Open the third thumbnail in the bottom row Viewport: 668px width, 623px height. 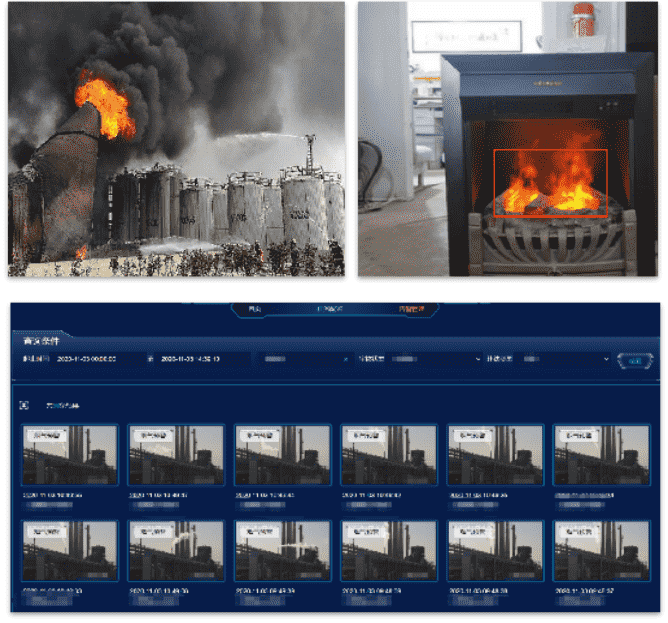[x=283, y=552]
